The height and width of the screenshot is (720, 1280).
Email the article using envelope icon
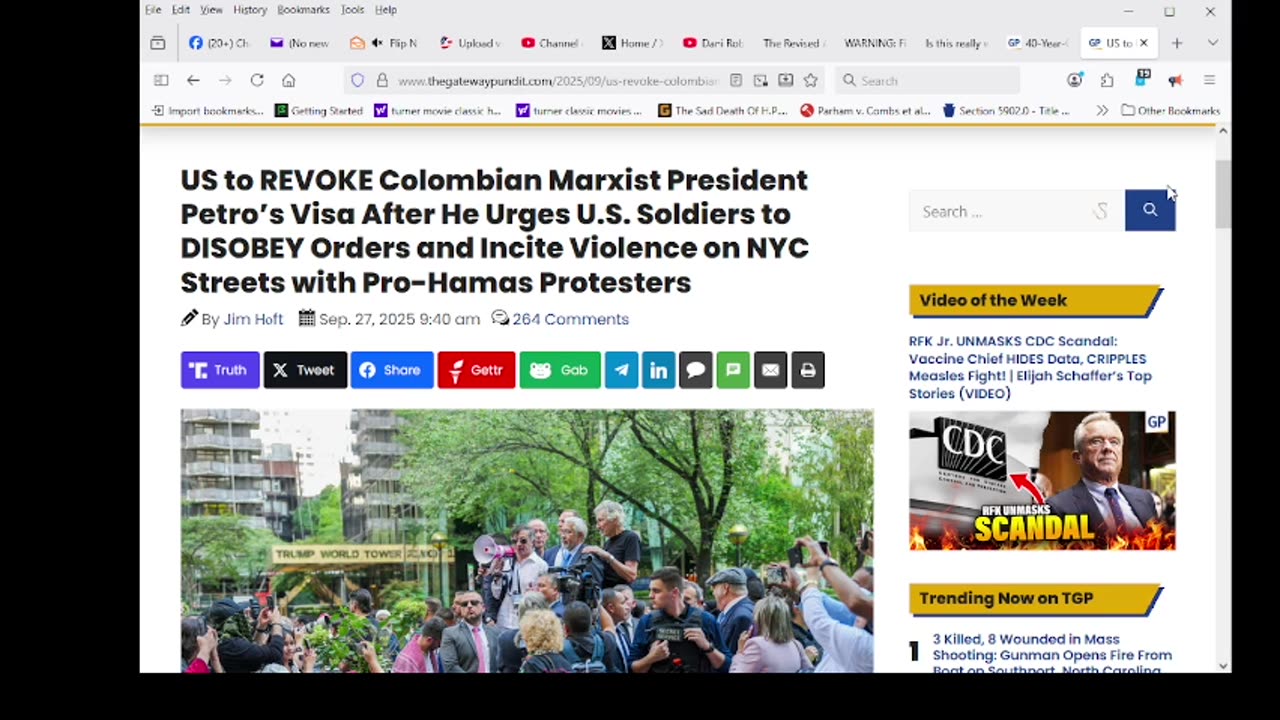770,370
